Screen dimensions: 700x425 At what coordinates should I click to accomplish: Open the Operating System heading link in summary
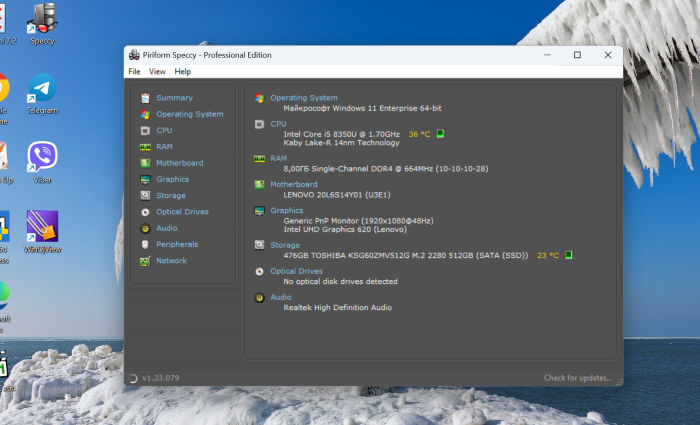pyautogui.click(x=304, y=98)
